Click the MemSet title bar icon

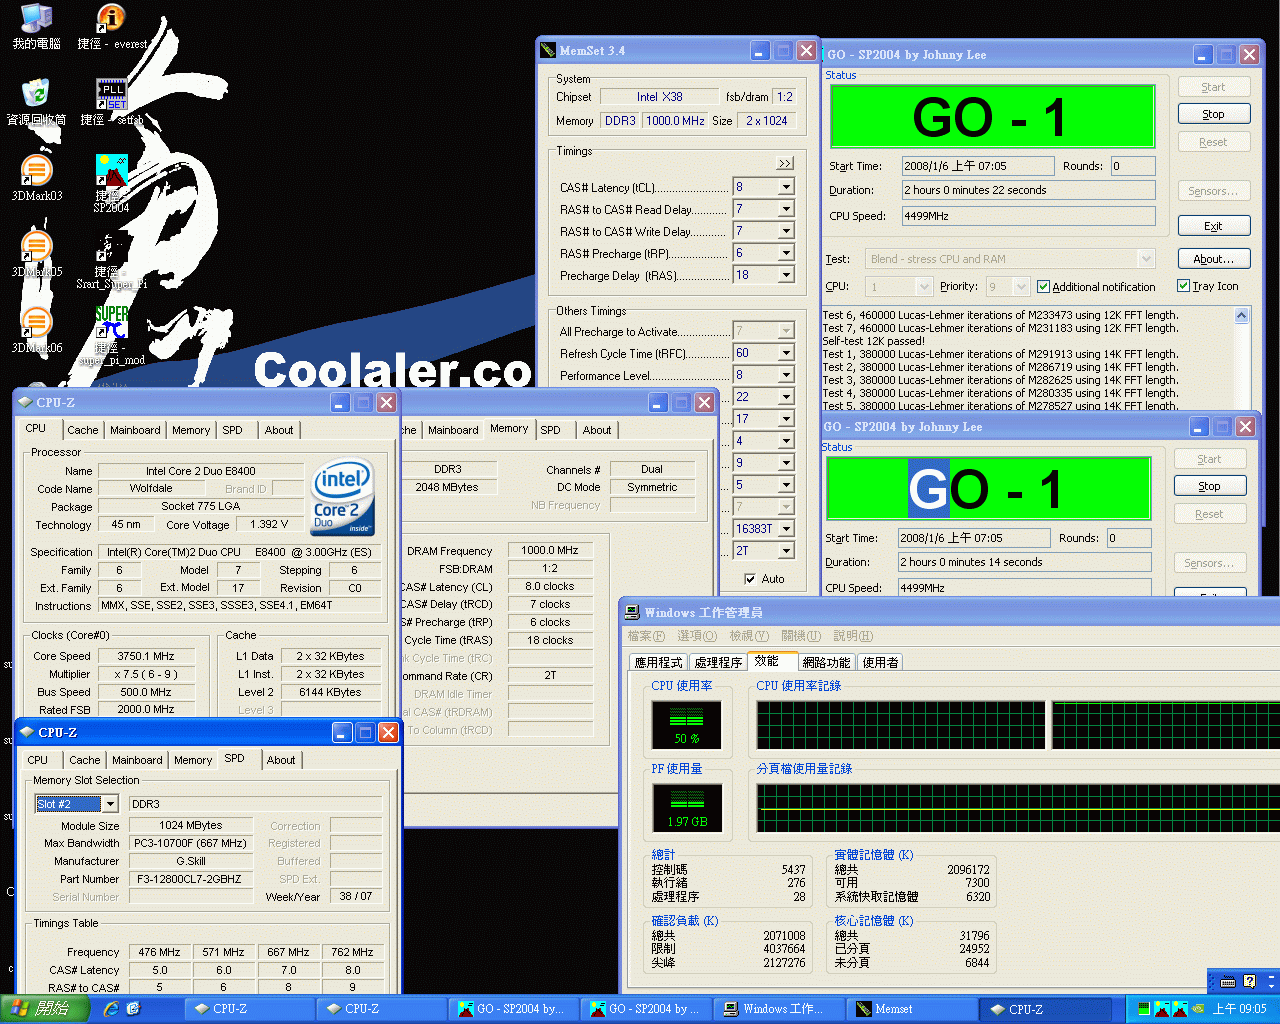point(548,50)
